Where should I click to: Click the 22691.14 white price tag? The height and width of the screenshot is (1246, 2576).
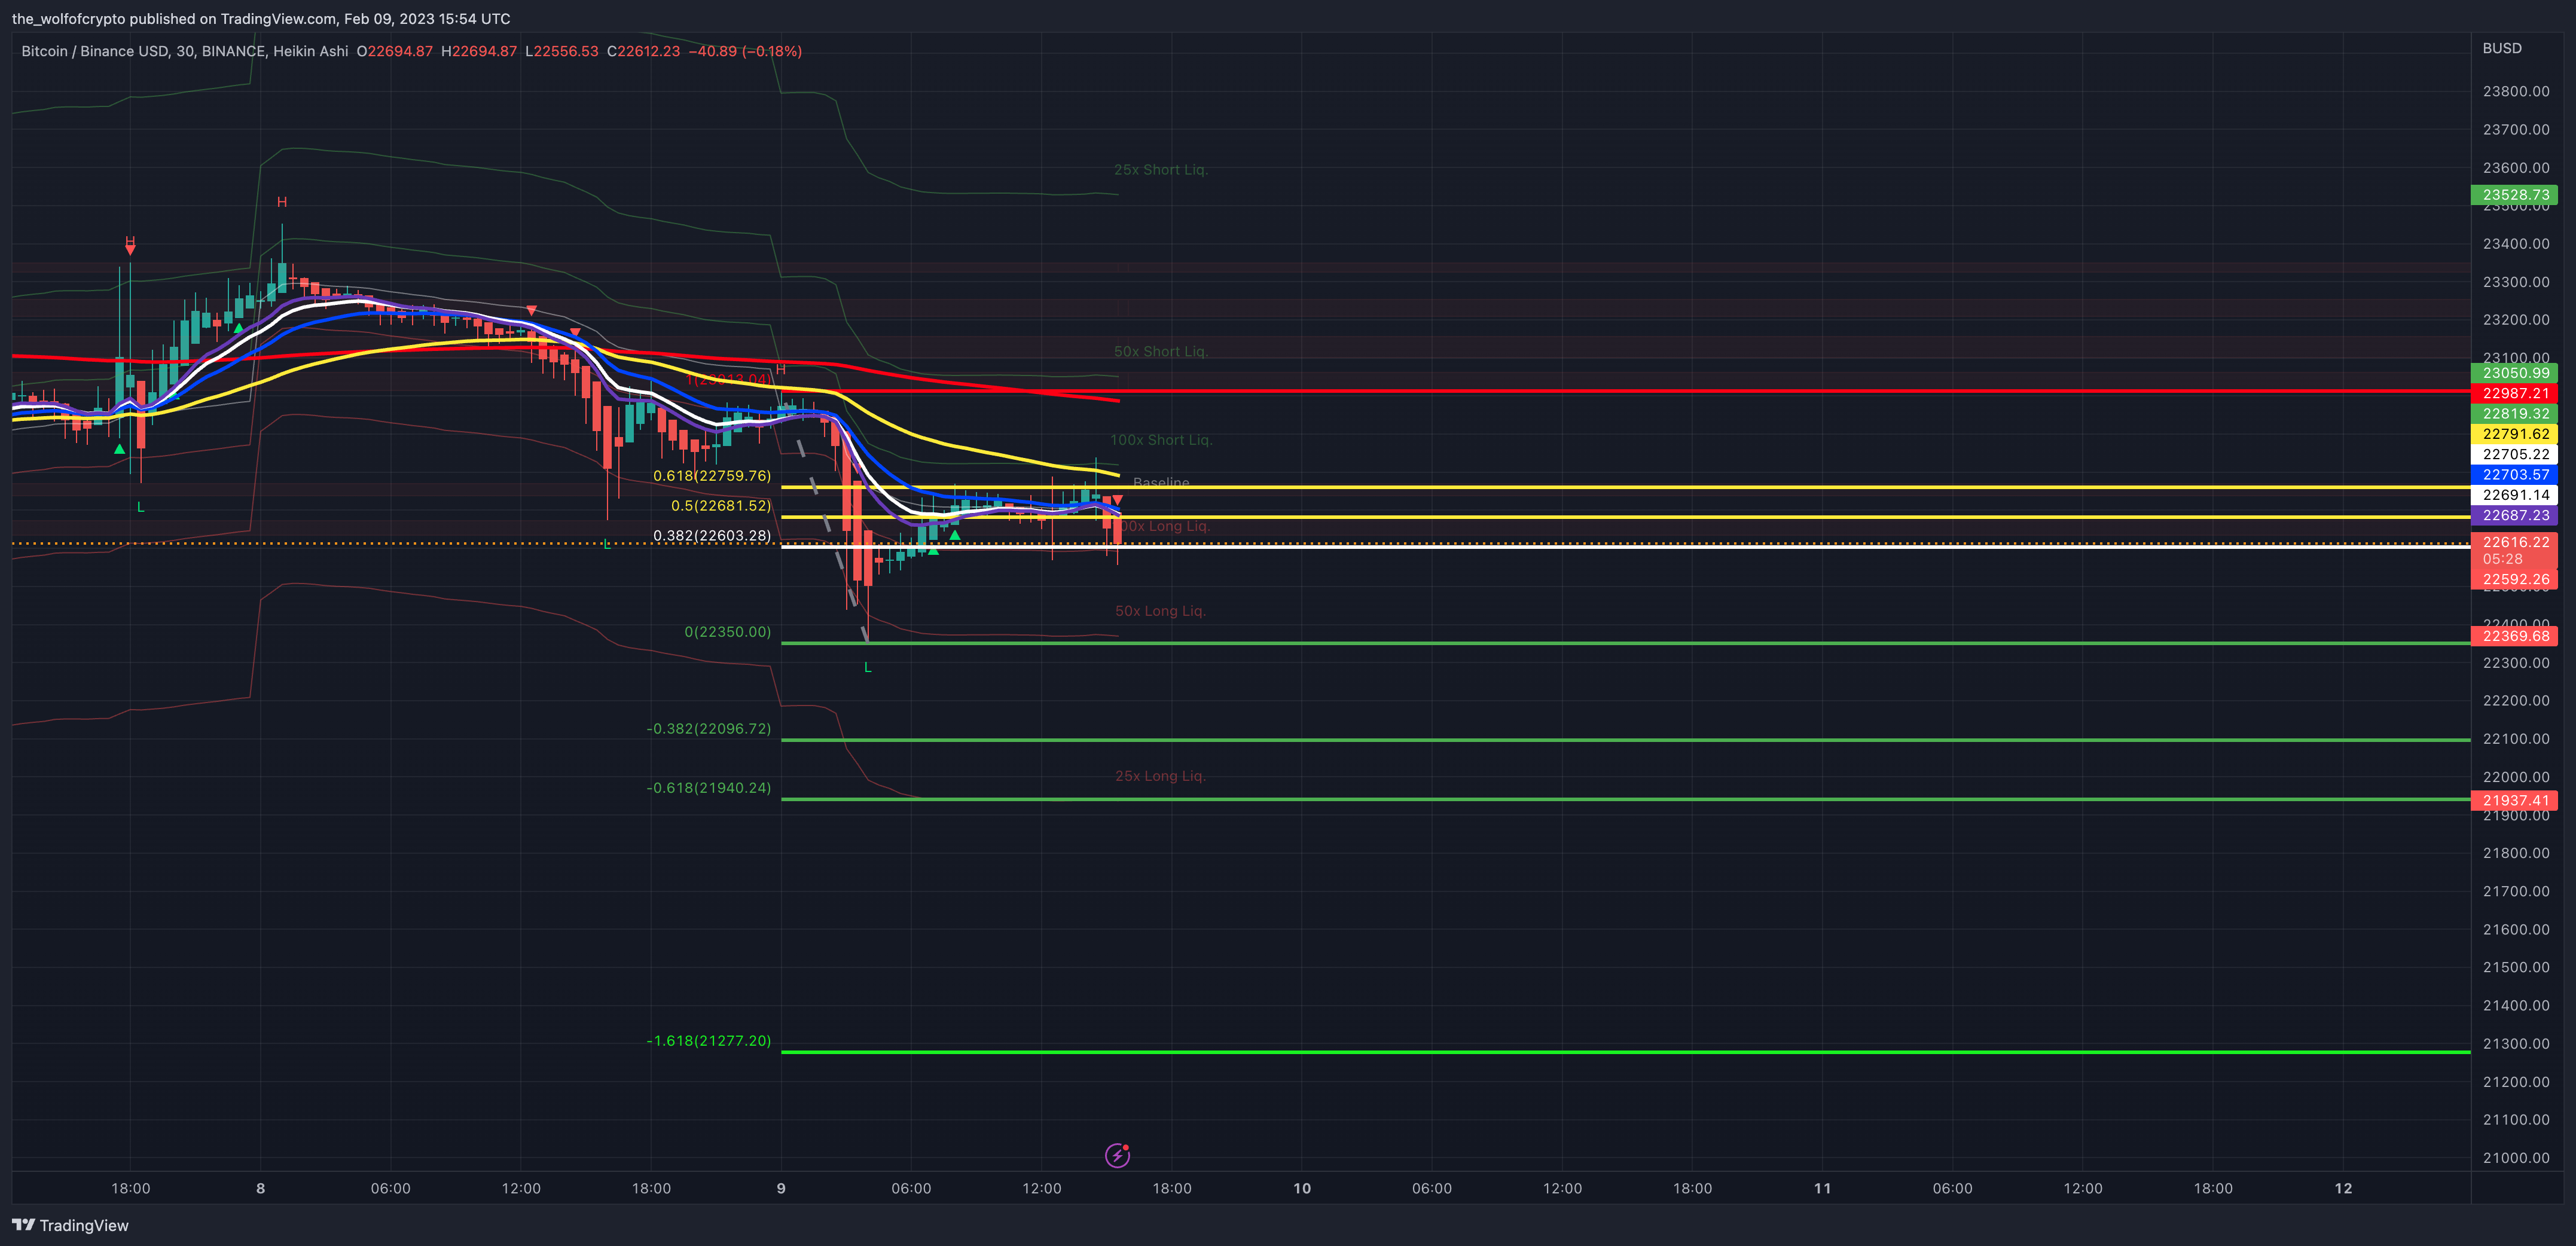click(2514, 495)
